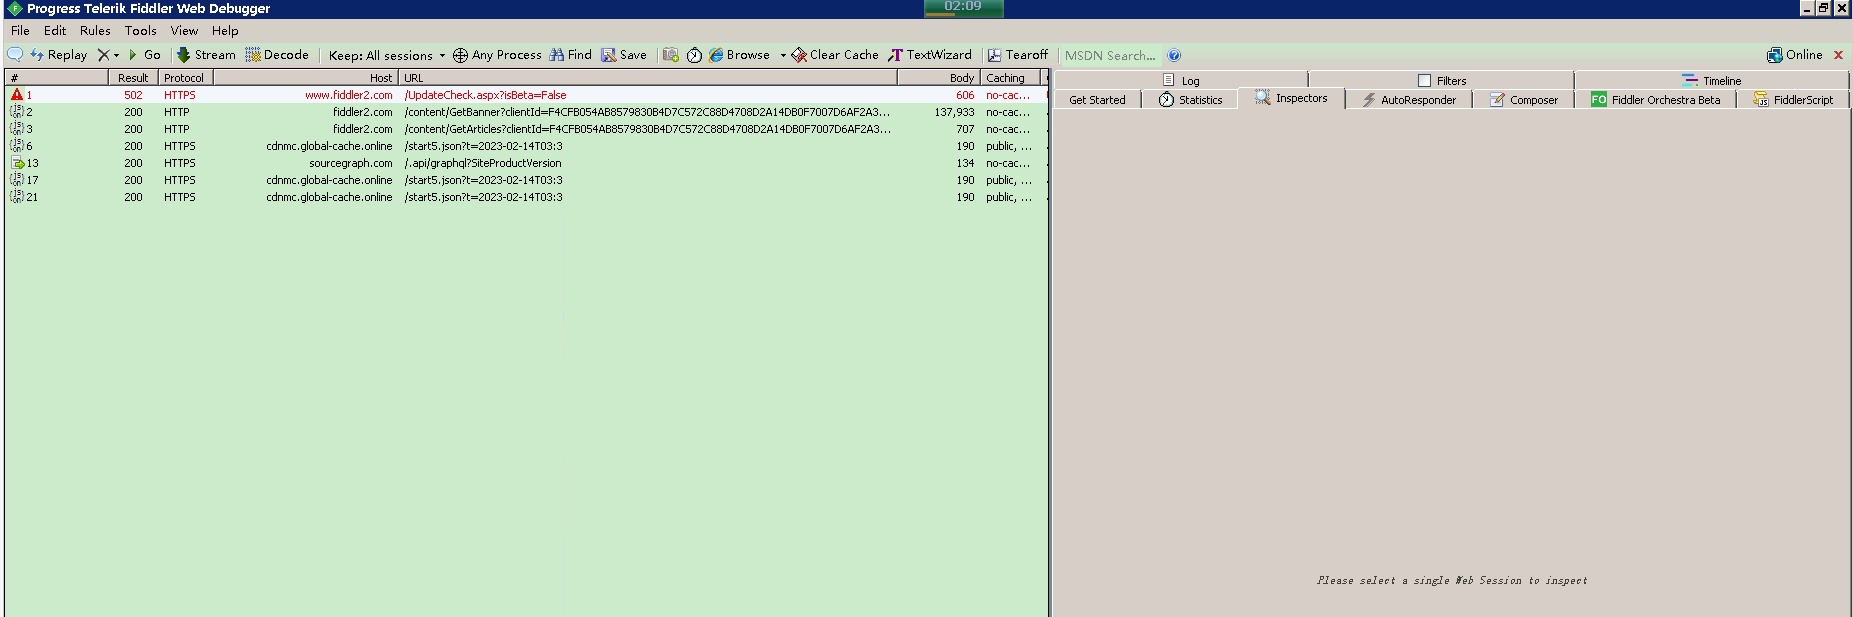1853x617 pixels.
Task: Select session 21 JSON icon
Action: 17,197
